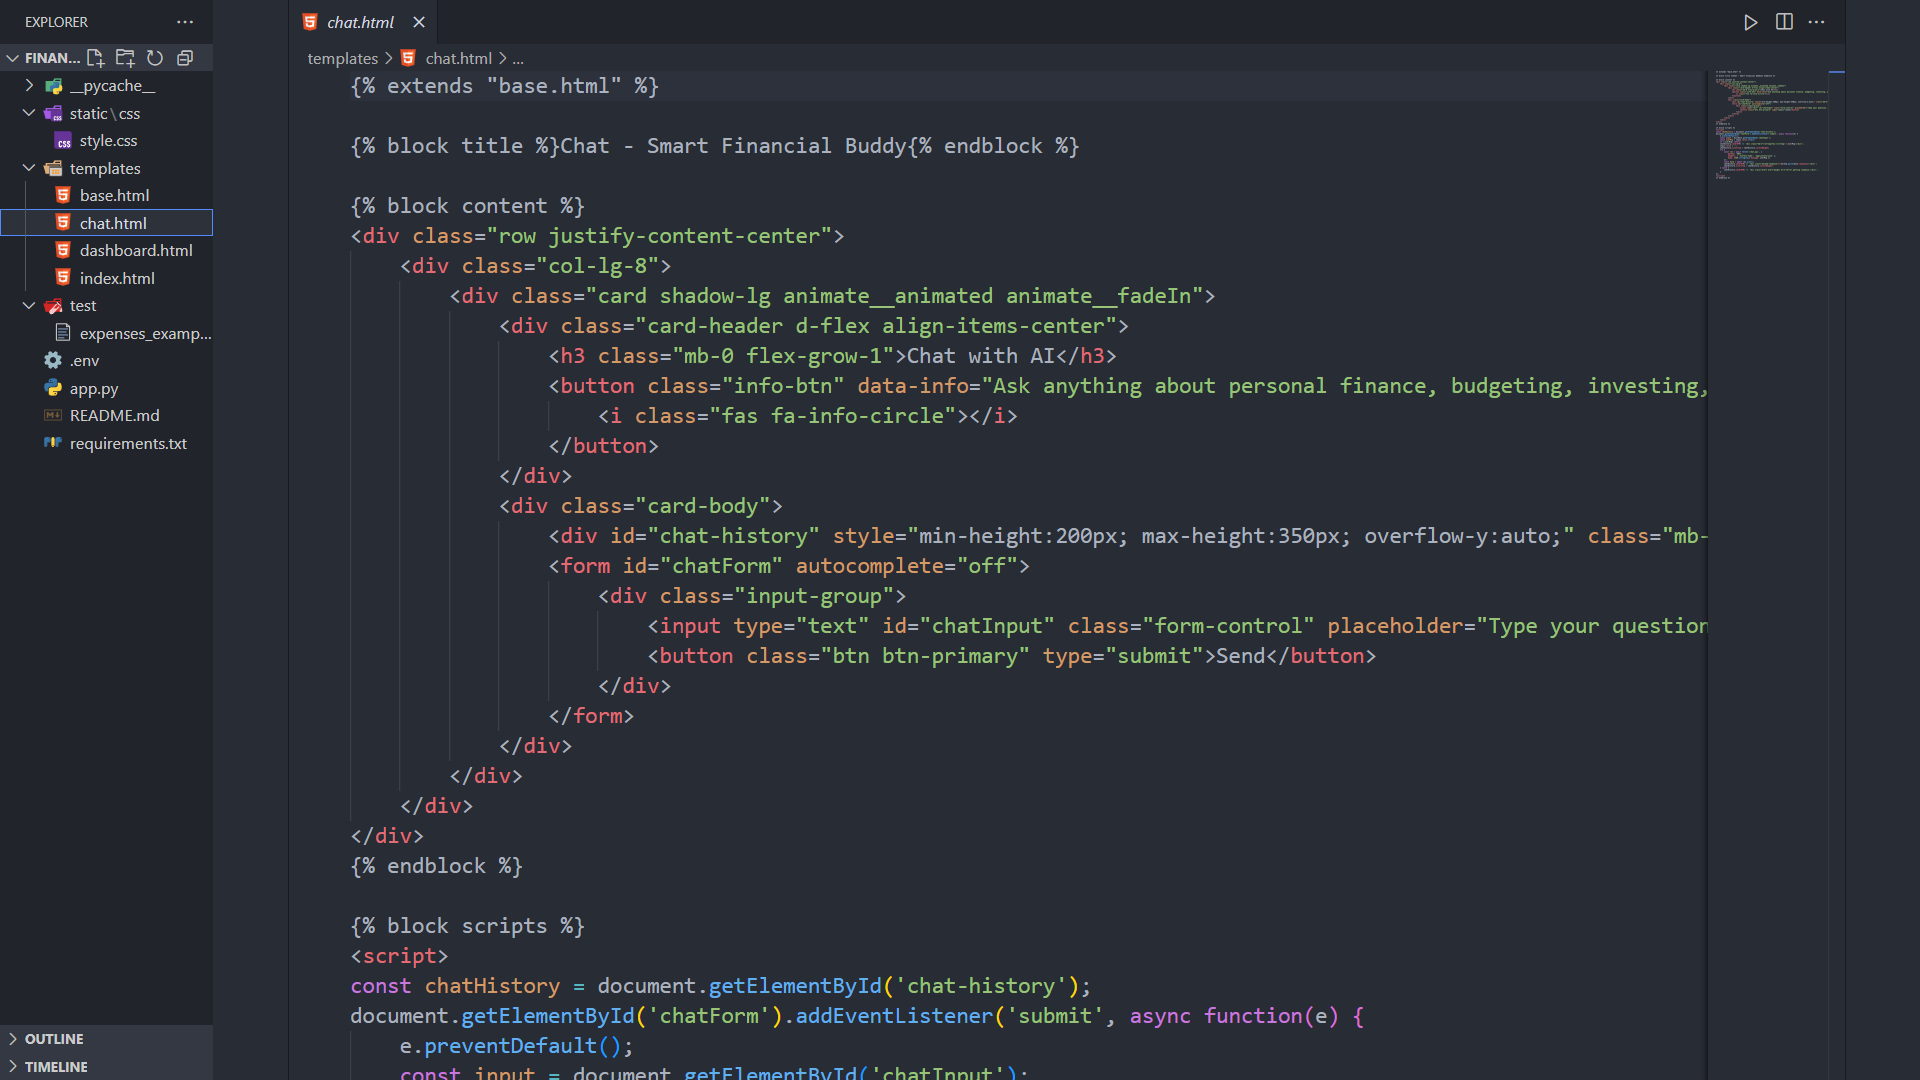Click templates in the breadcrumb path

click(x=342, y=59)
